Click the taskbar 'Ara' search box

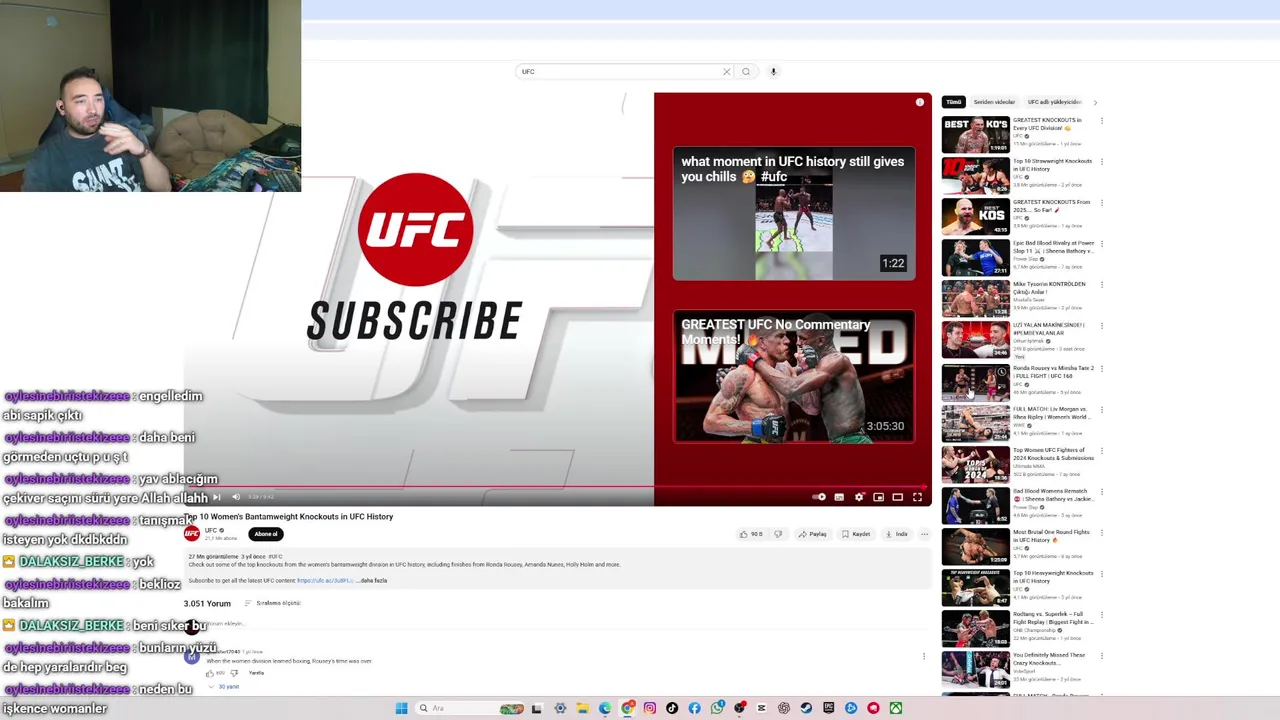point(470,708)
